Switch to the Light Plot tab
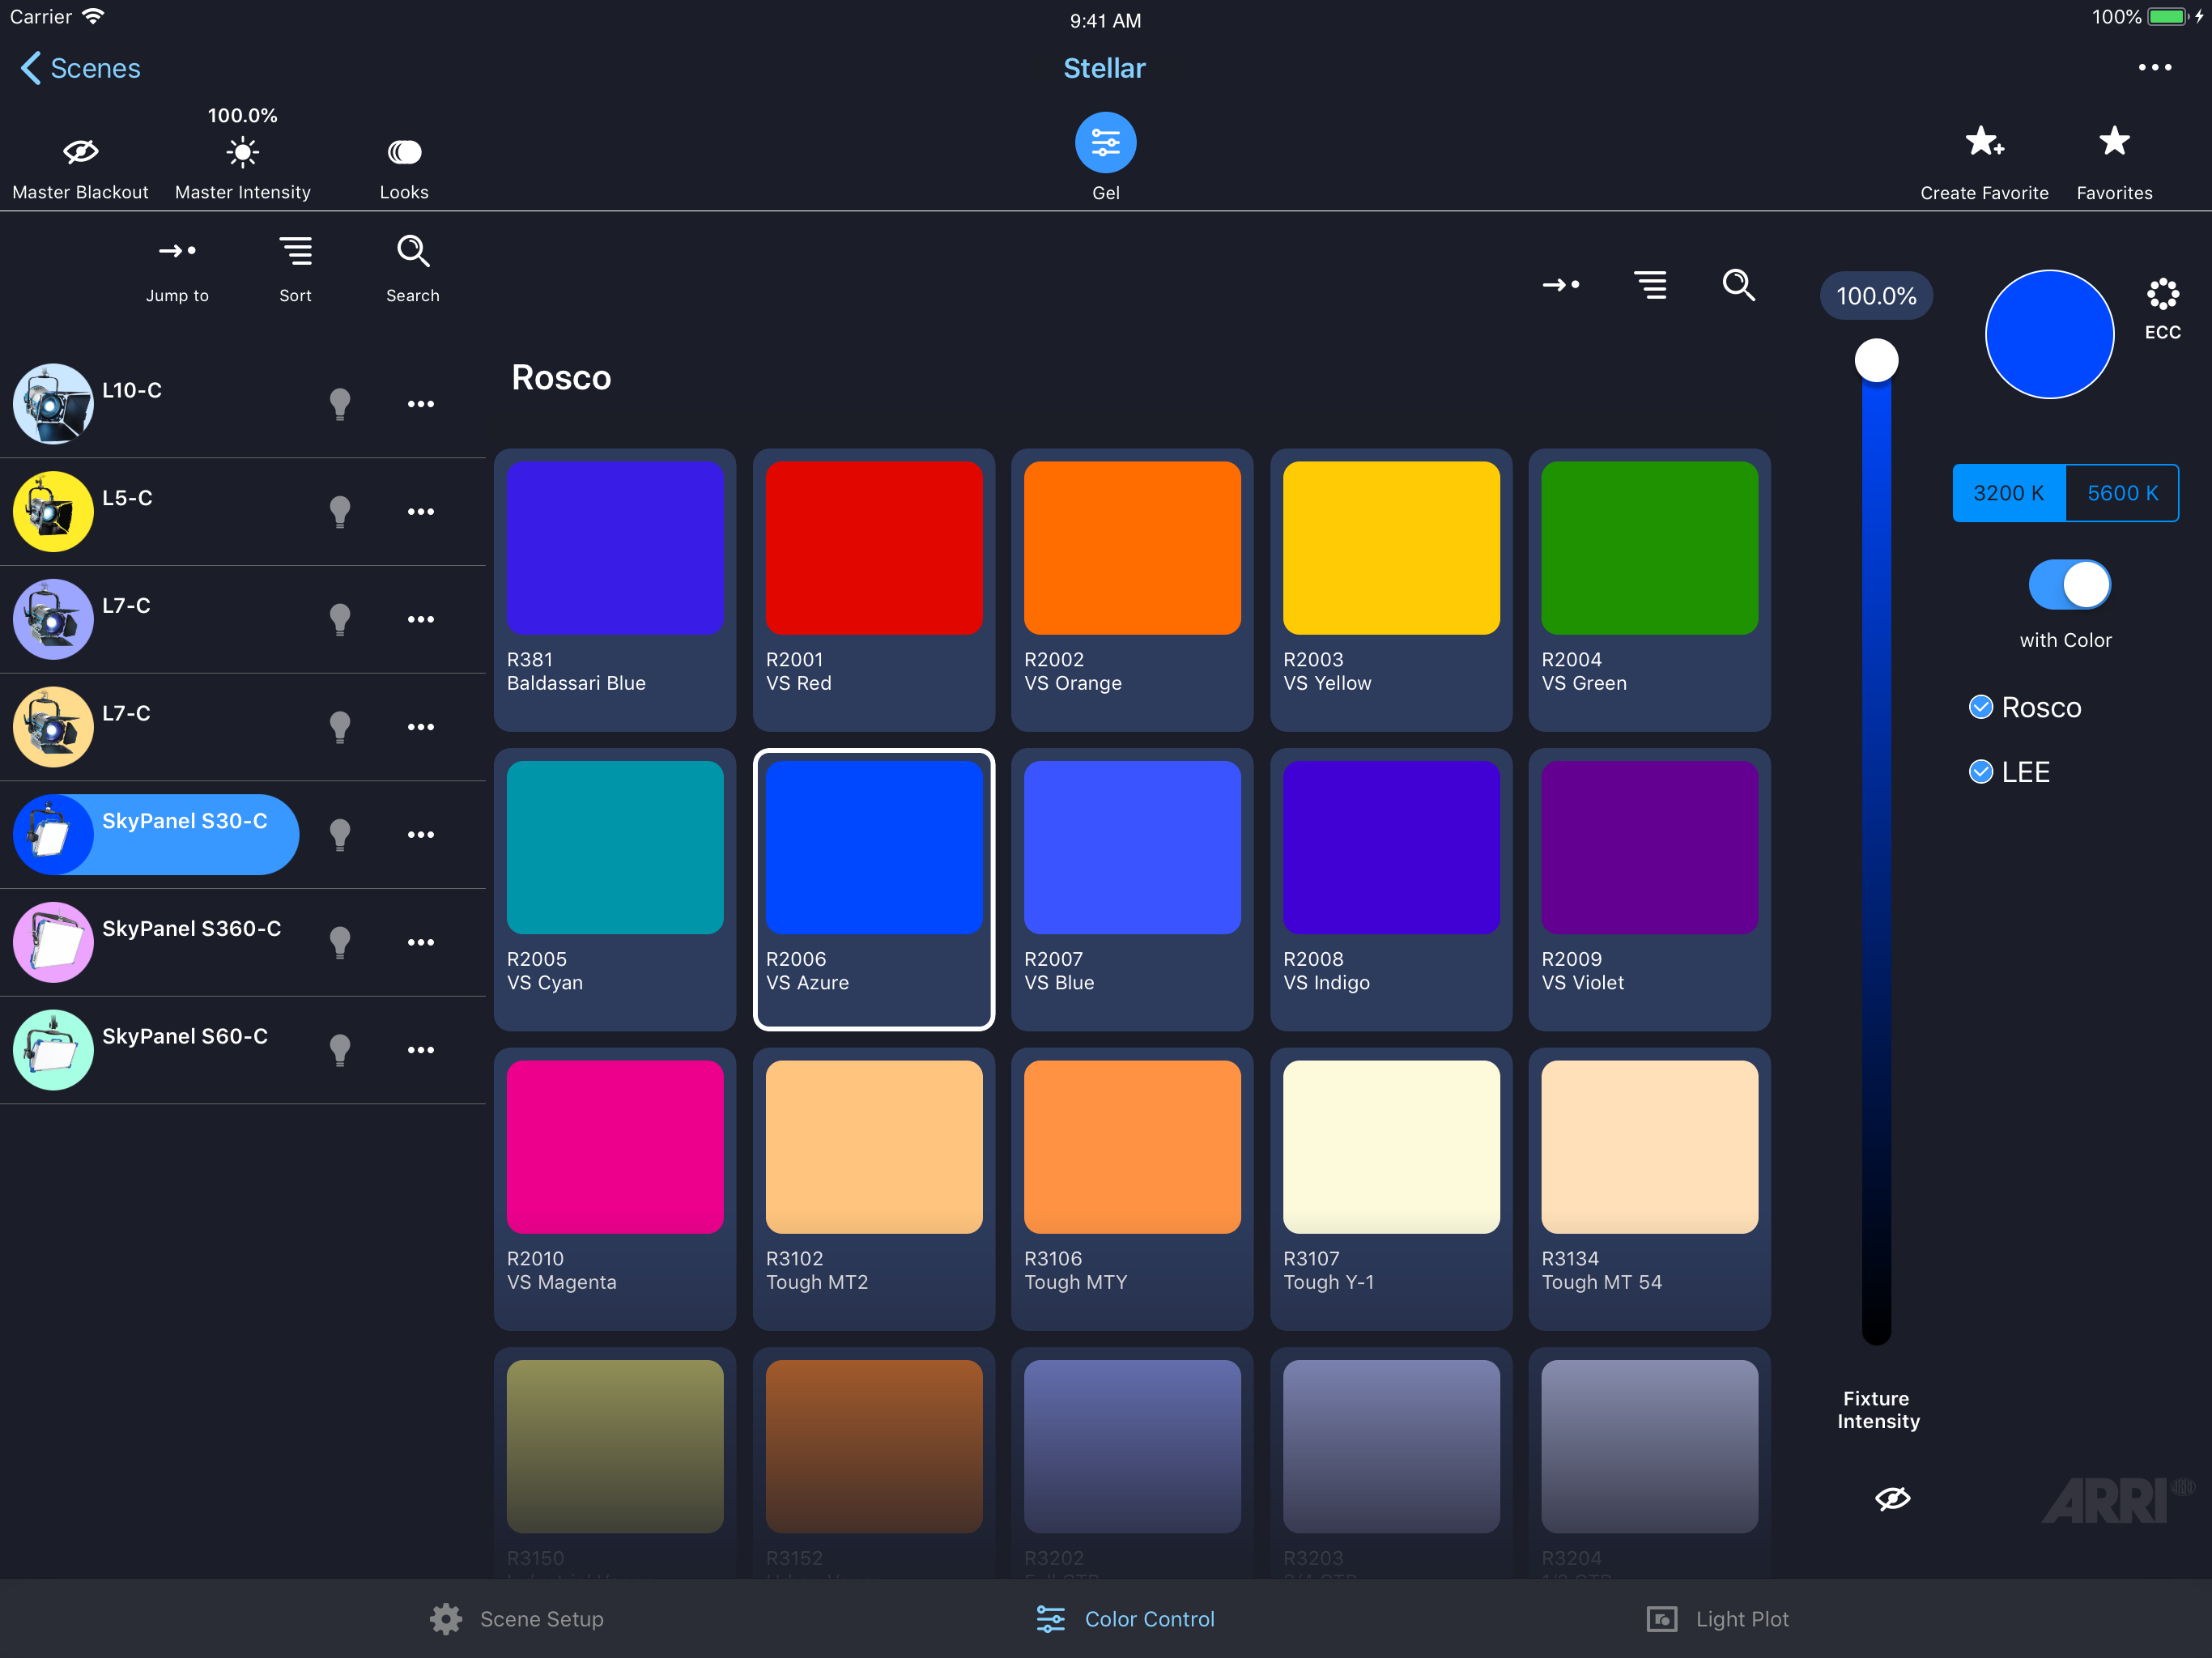 pos(1718,1619)
